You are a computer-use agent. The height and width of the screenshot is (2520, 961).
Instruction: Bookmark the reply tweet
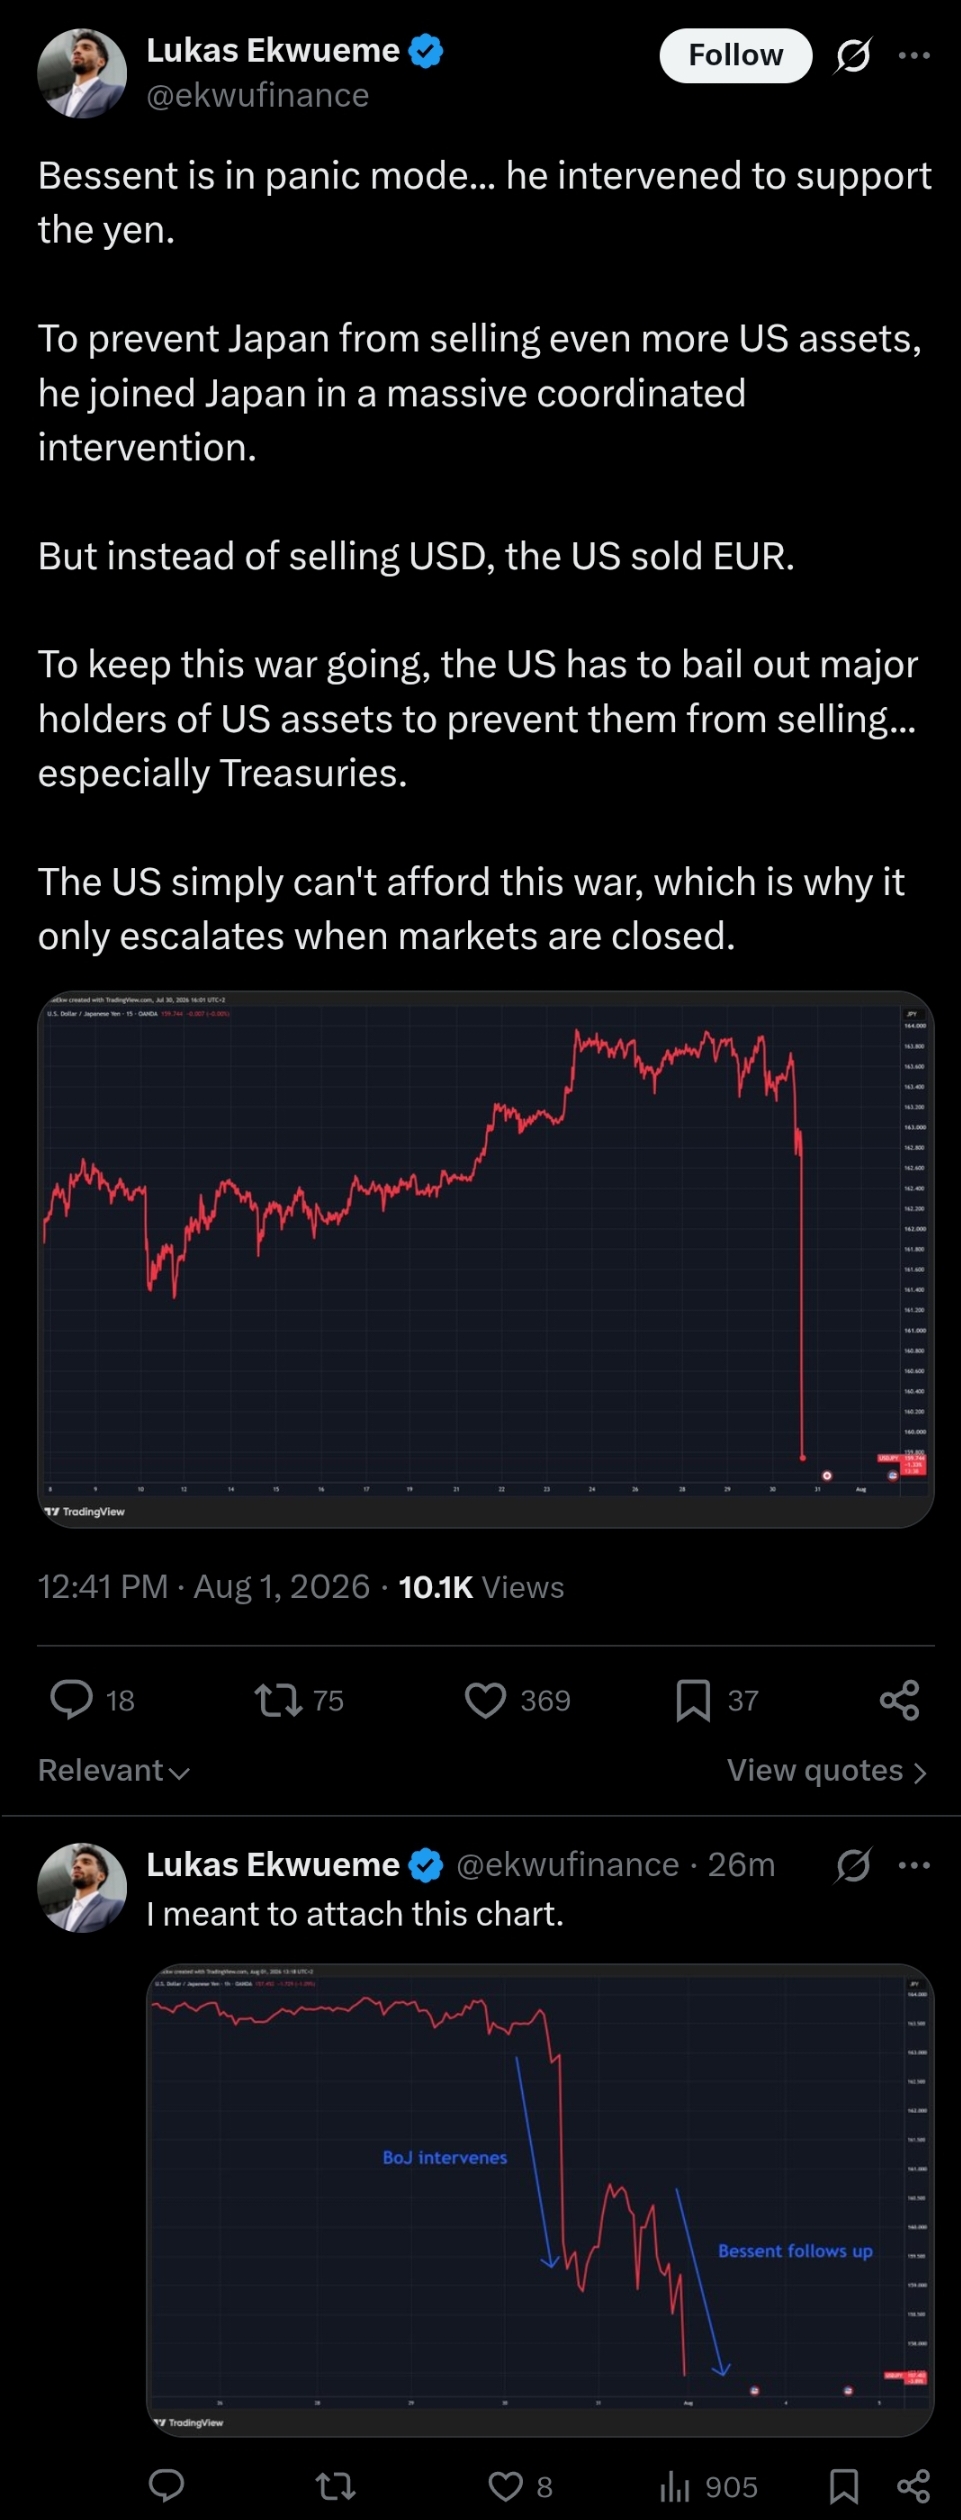coord(844,2486)
